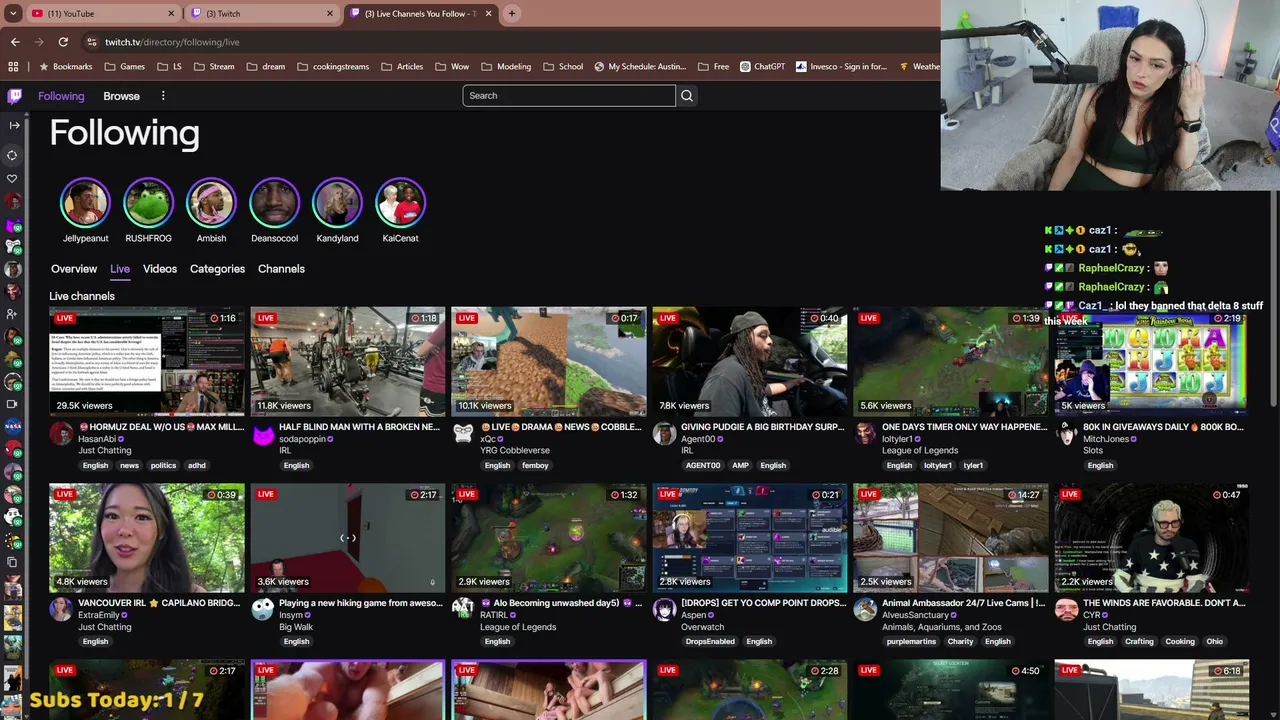The width and height of the screenshot is (1280, 720).
Task: Open a new browser tab
Action: click(512, 13)
